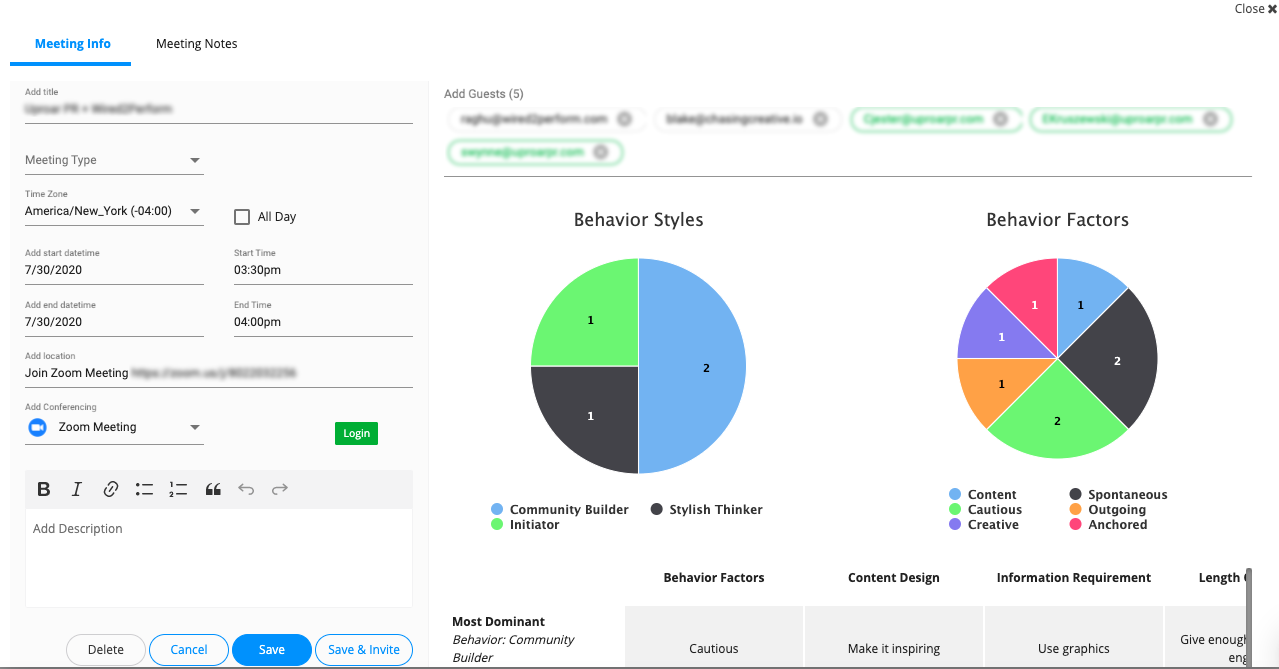The height and width of the screenshot is (669, 1279).
Task: Click the Save button
Action: pos(272,650)
